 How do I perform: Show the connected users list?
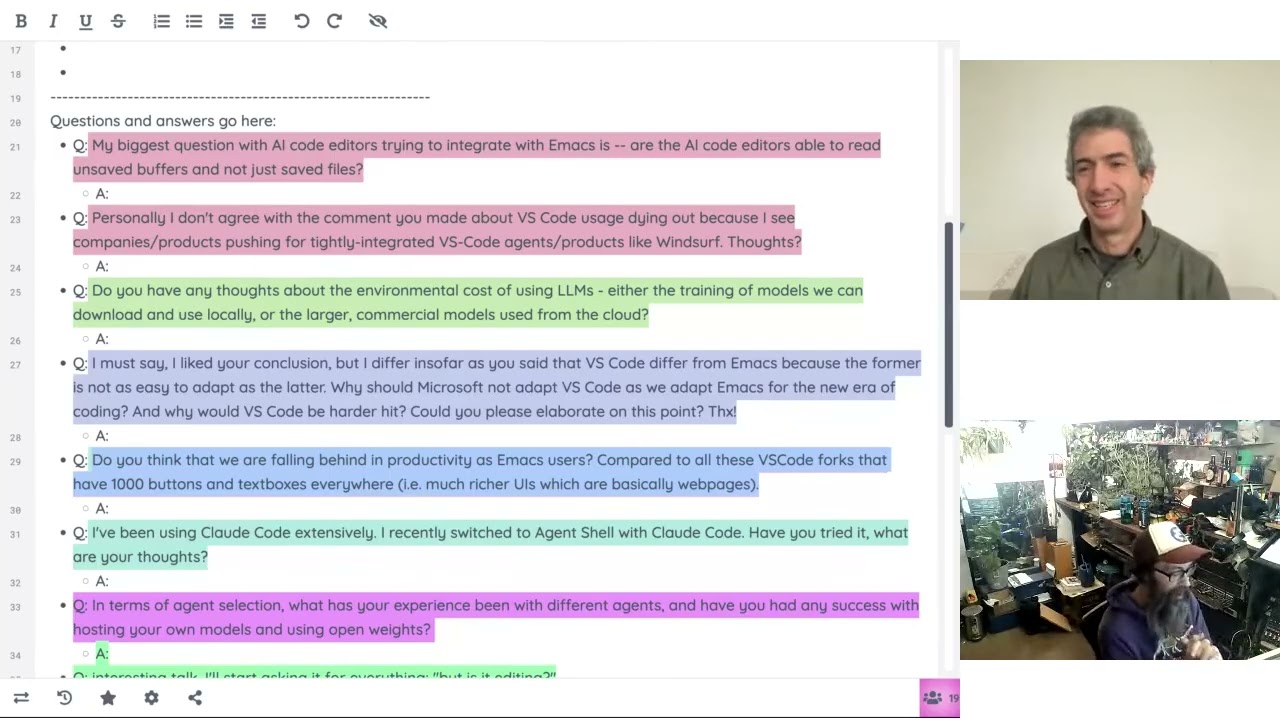[940, 698]
